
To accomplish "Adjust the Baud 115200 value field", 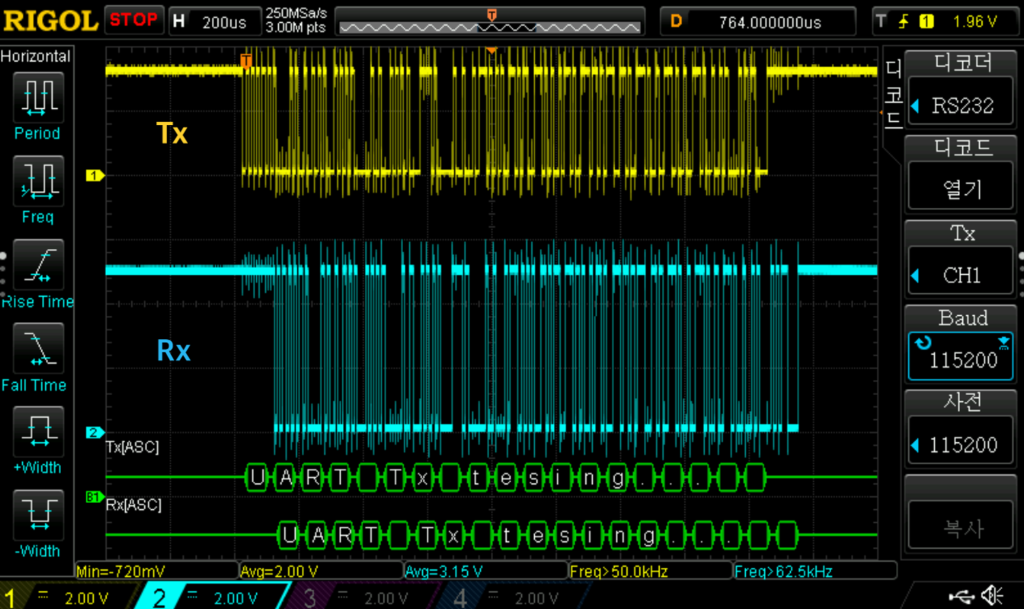I will coord(961,359).
